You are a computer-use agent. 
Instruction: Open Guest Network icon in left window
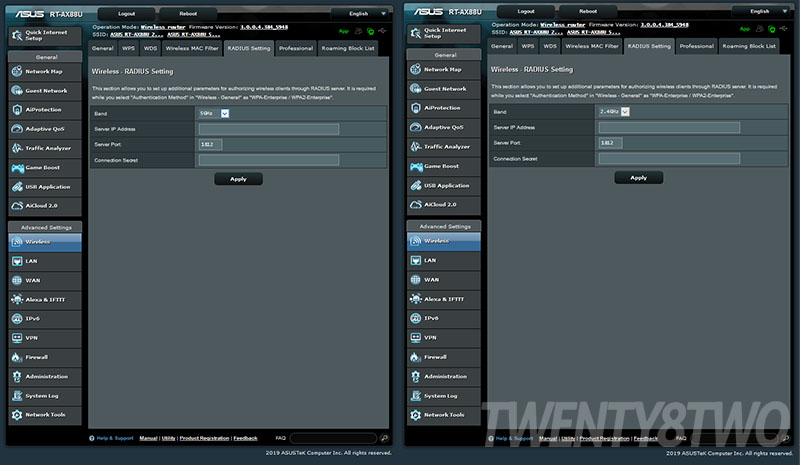pyautogui.click(x=17, y=90)
